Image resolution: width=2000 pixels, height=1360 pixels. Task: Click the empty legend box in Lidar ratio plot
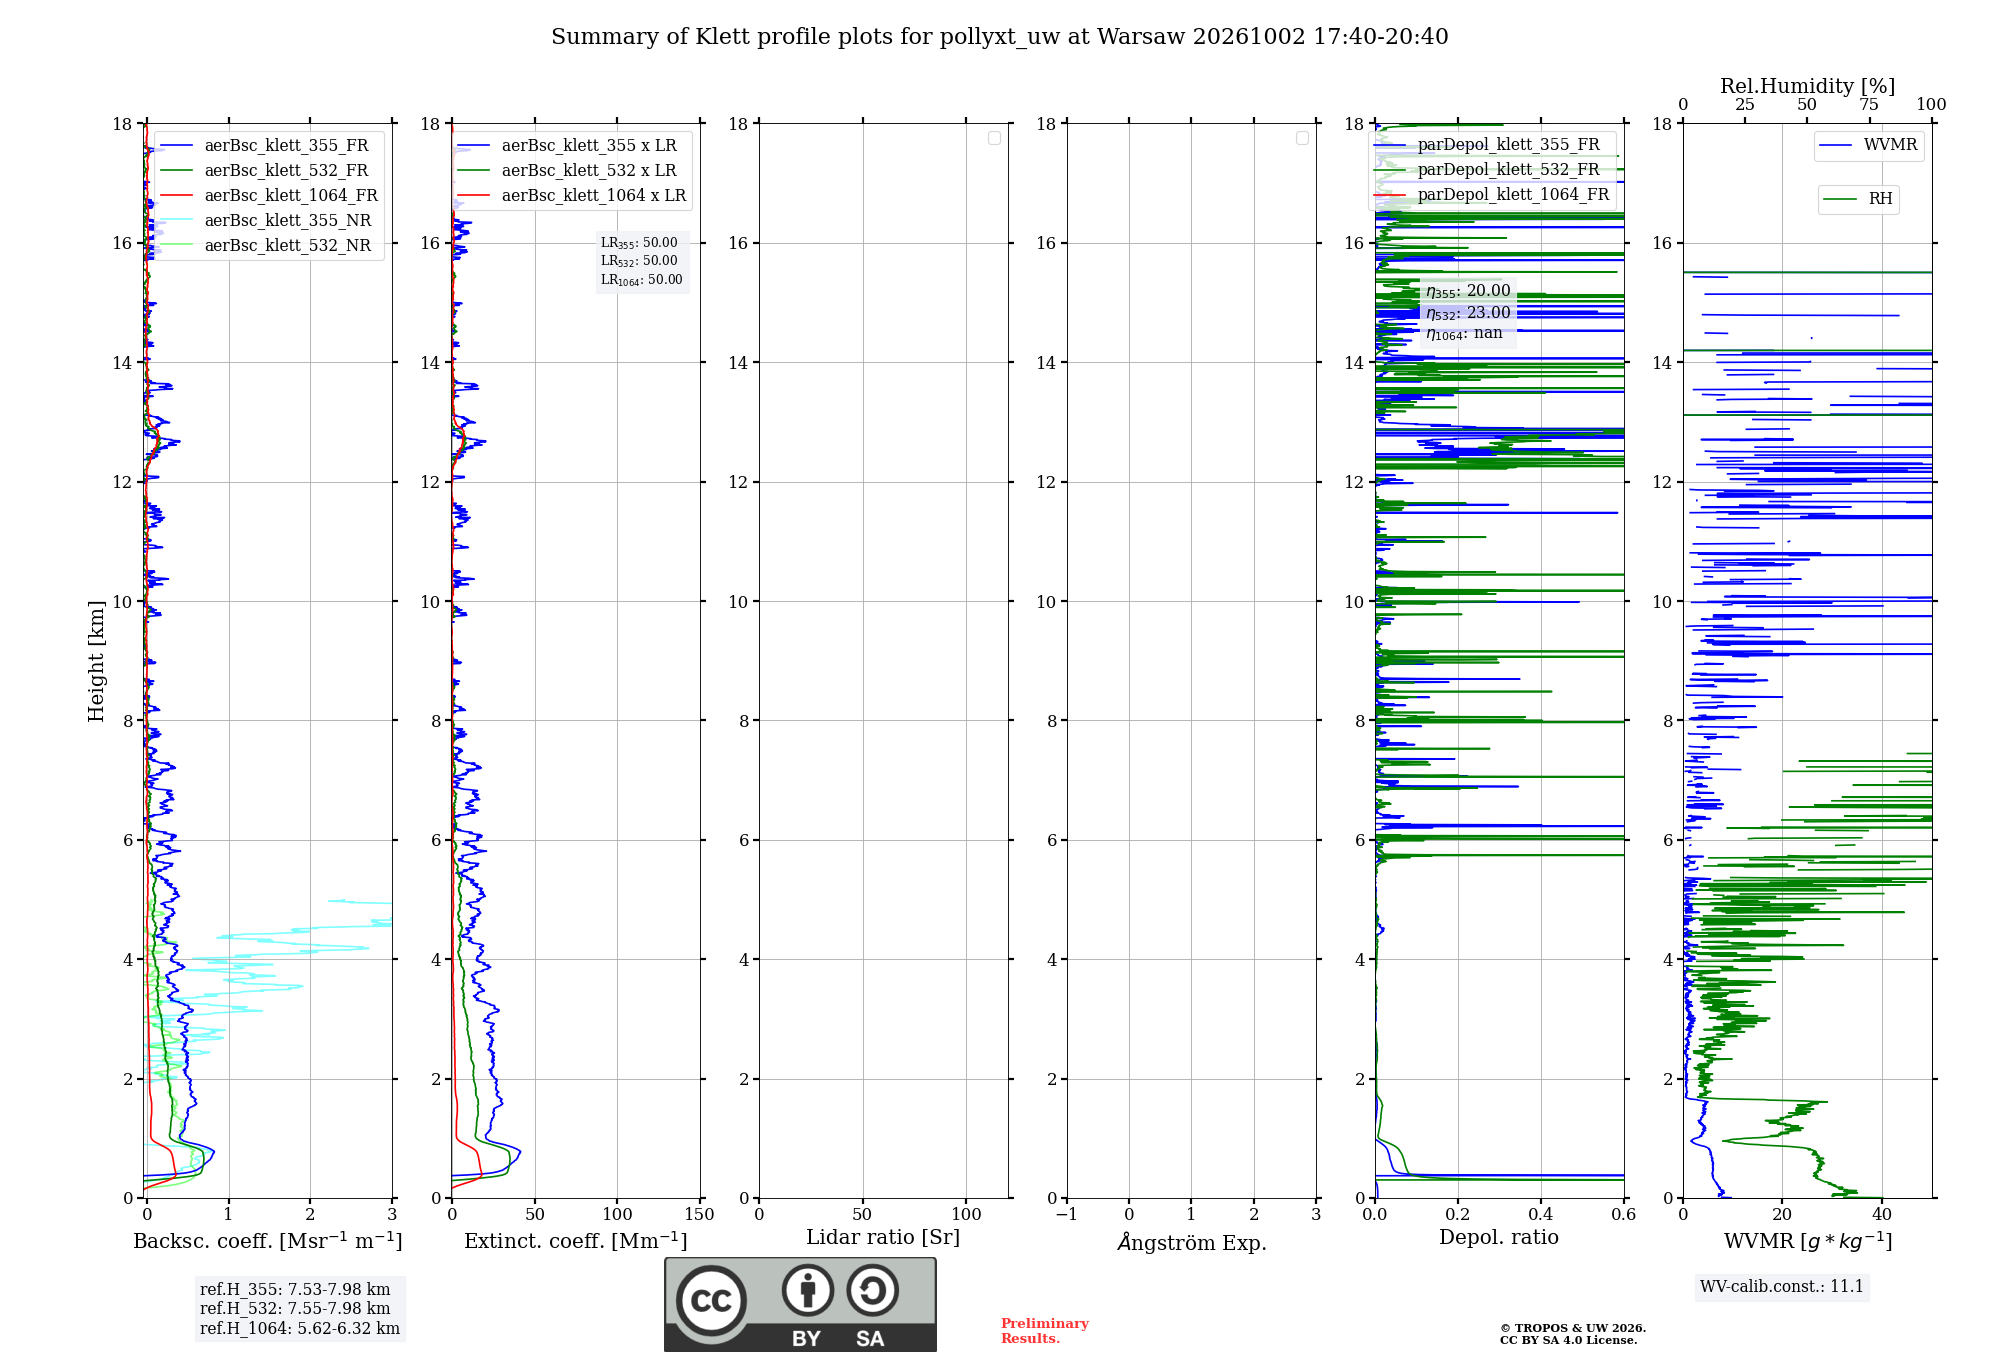tap(994, 138)
